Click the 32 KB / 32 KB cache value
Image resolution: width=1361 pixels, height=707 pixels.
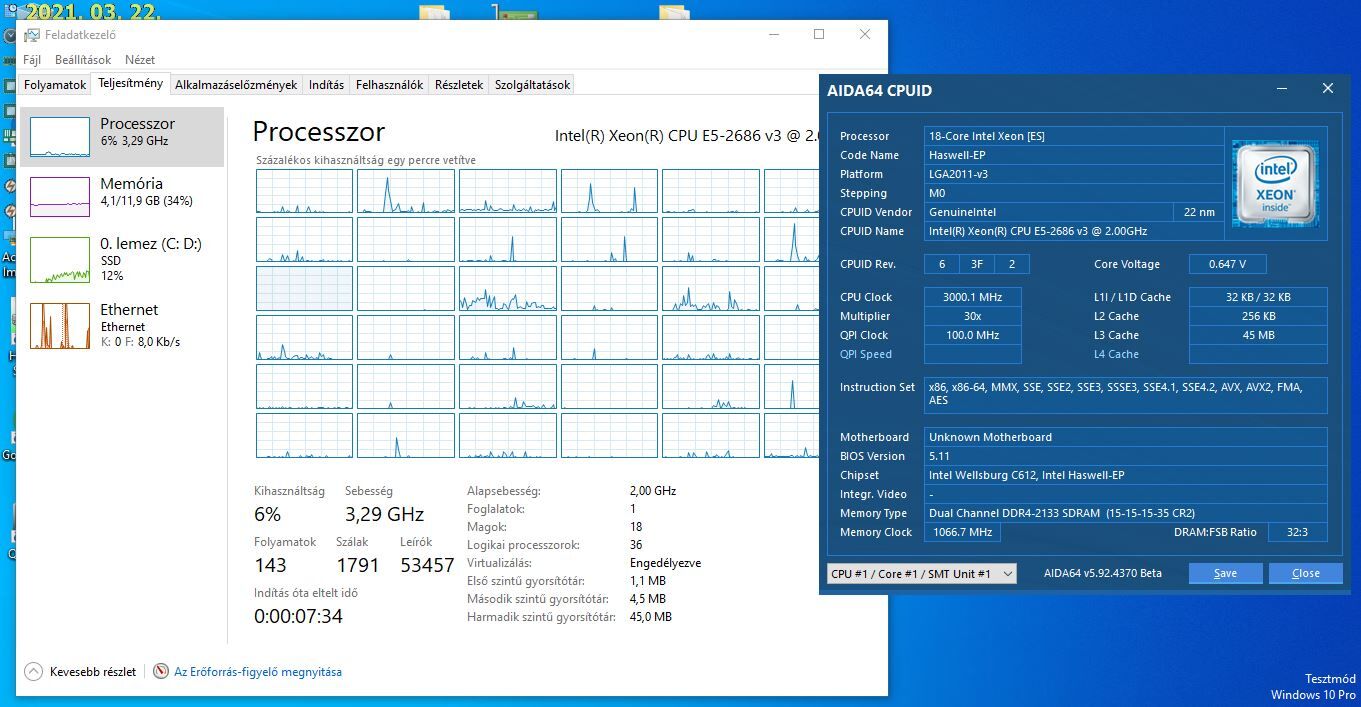(x=1258, y=297)
